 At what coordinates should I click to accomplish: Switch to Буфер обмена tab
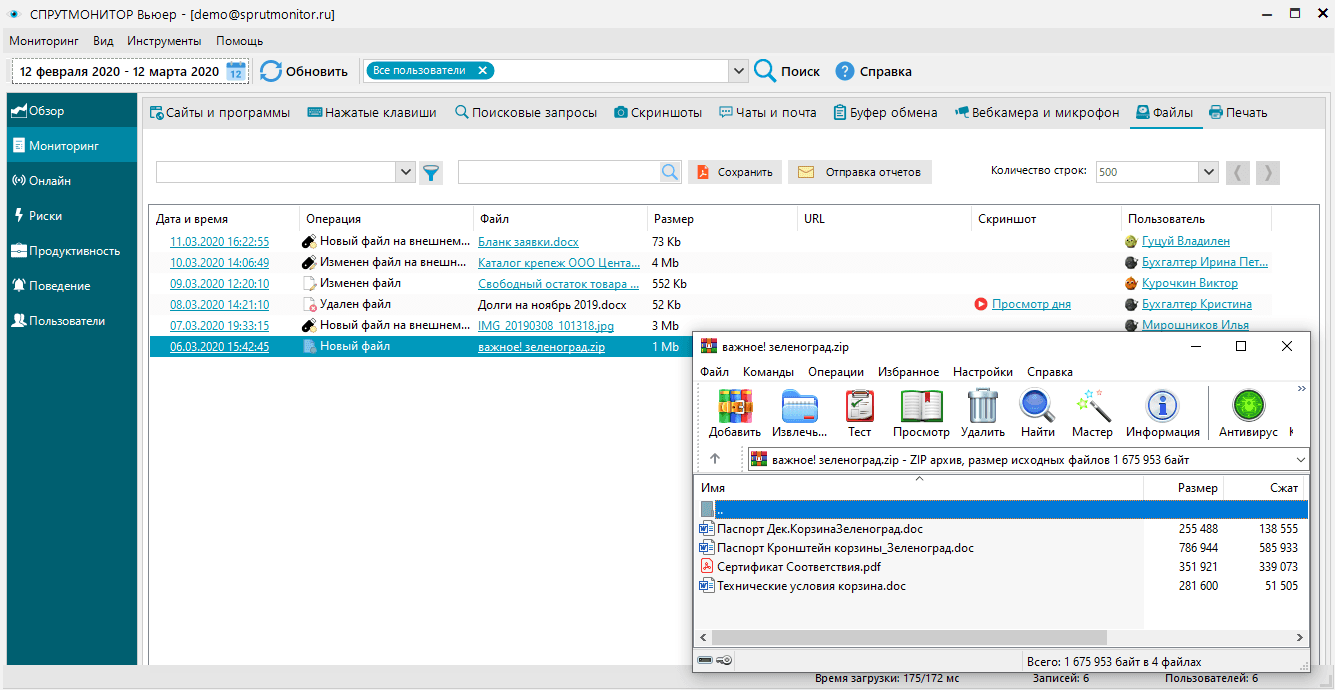click(x=885, y=113)
